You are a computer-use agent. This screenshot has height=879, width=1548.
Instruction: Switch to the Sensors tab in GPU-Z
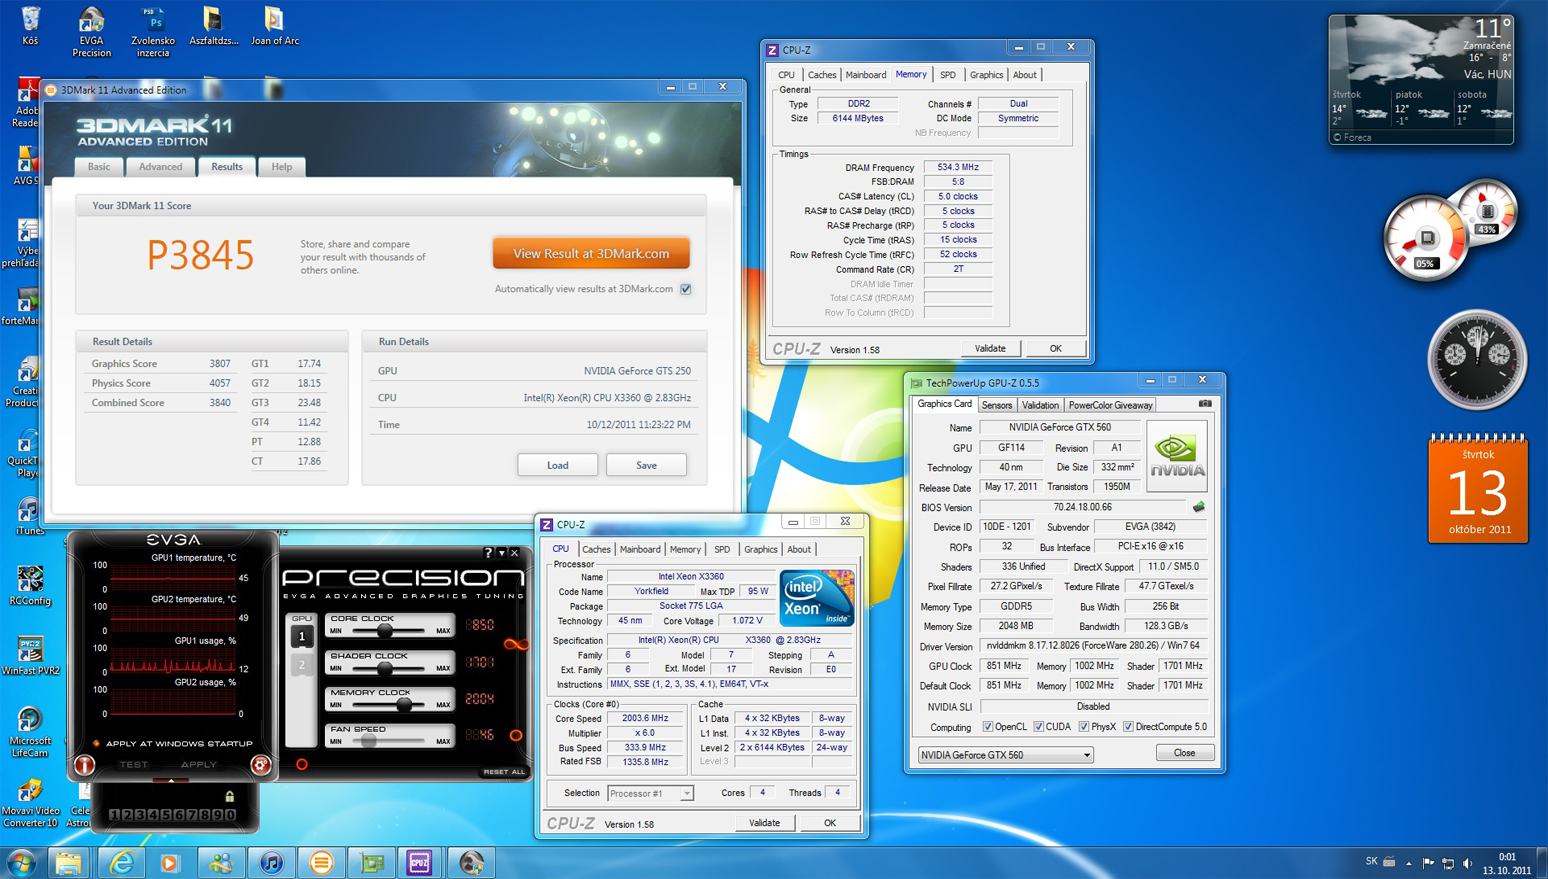tap(996, 405)
